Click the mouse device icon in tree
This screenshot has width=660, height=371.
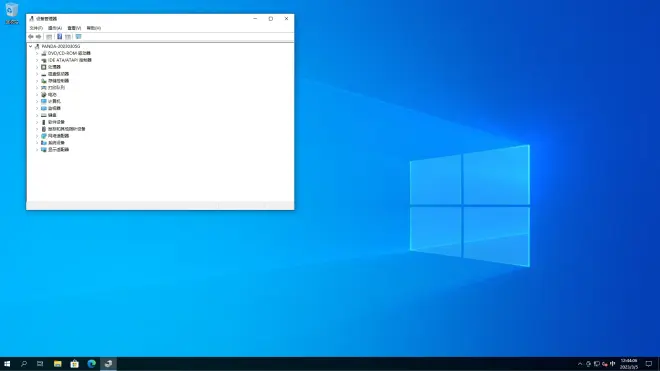click(44, 129)
